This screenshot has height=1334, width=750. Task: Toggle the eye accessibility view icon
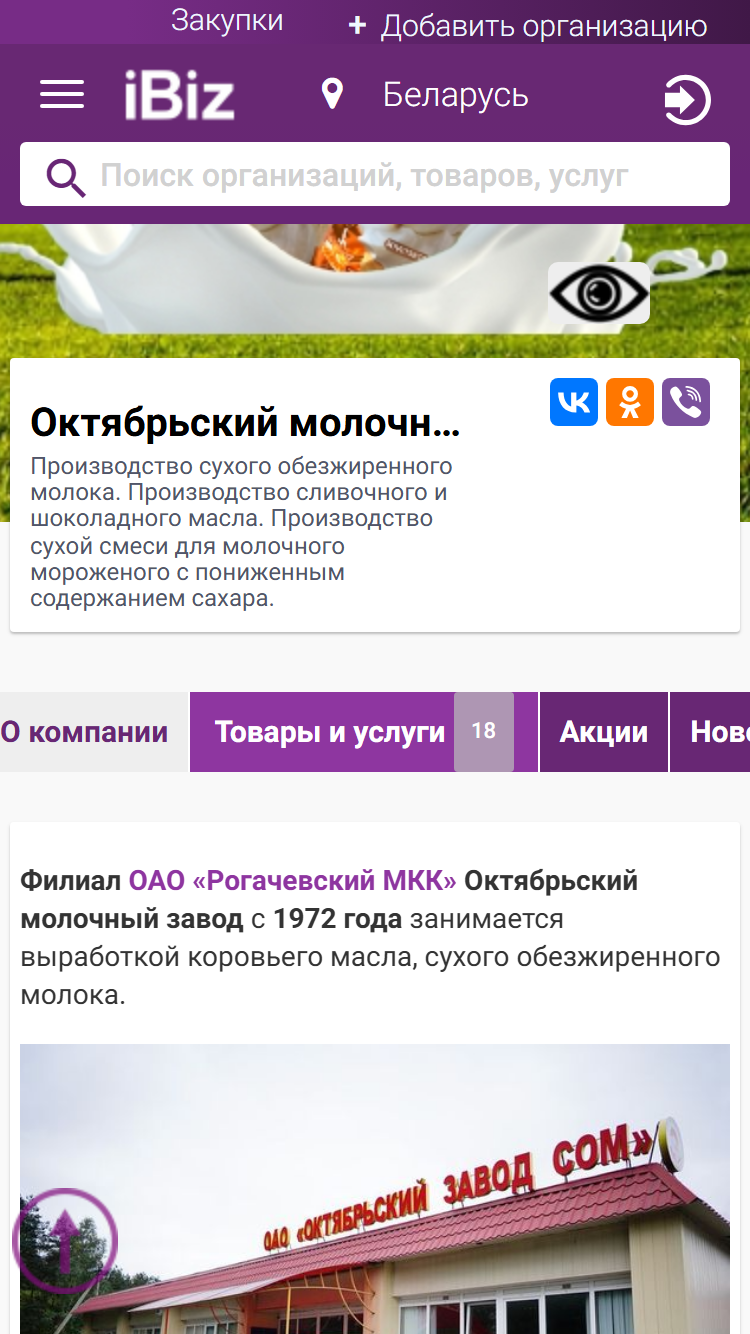pos(599,293)
